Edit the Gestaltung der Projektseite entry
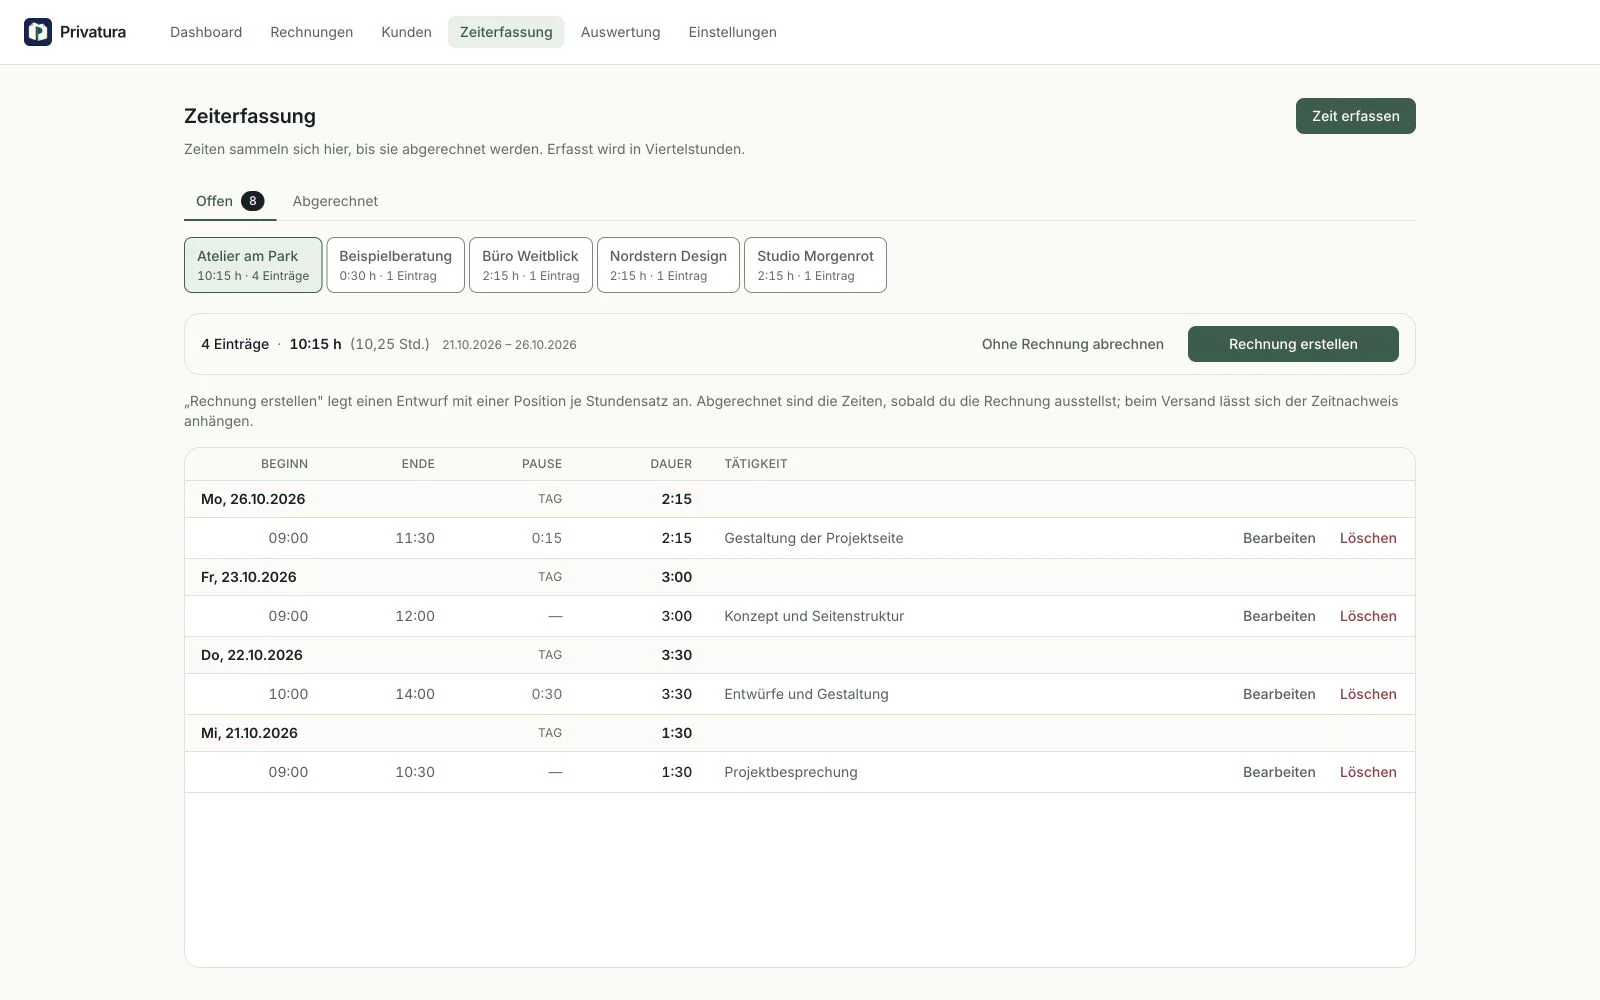The image size is (1600, 1000). click(1279, 538)
